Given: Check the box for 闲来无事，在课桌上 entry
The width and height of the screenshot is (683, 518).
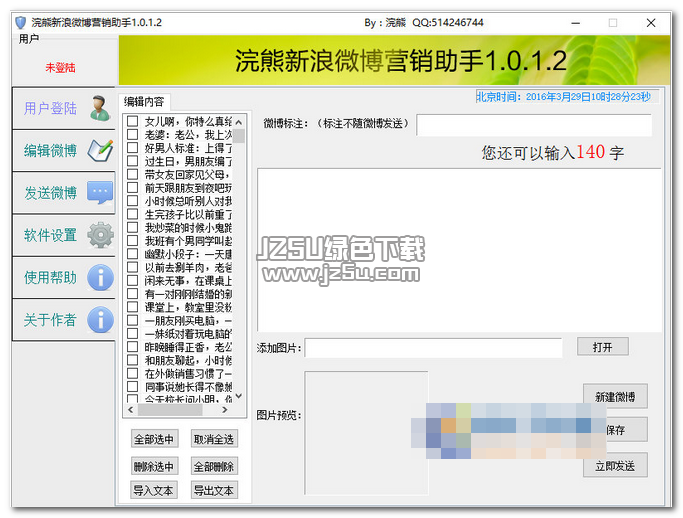Looking at the screenshot, I should [x=132, y=281].
